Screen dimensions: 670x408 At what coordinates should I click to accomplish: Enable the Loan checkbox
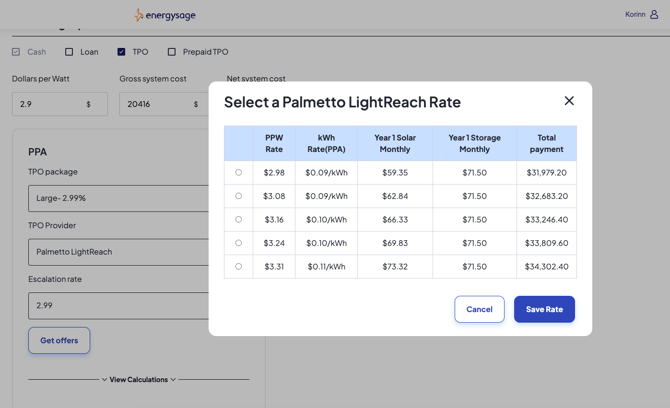point(69,52)
